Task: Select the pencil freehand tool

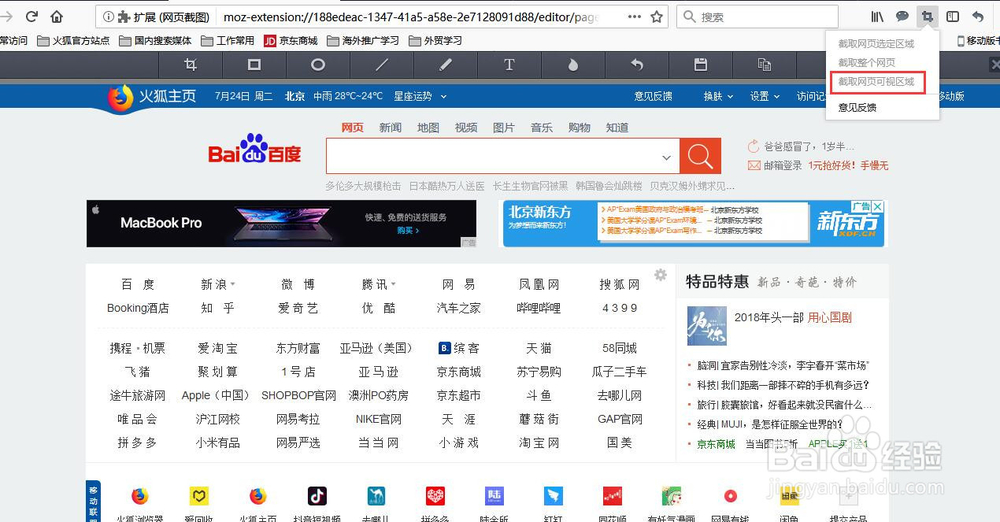Action: (445, 64)
